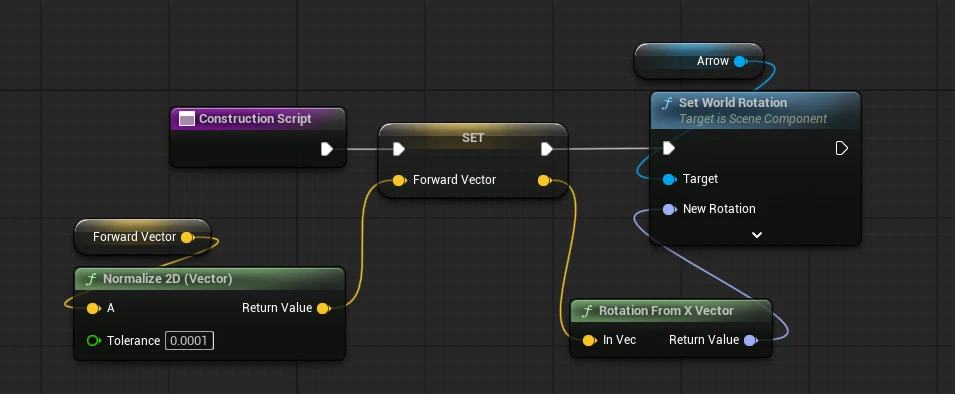Select the Normalize 2D (Vector) node header

coord(210,279)
